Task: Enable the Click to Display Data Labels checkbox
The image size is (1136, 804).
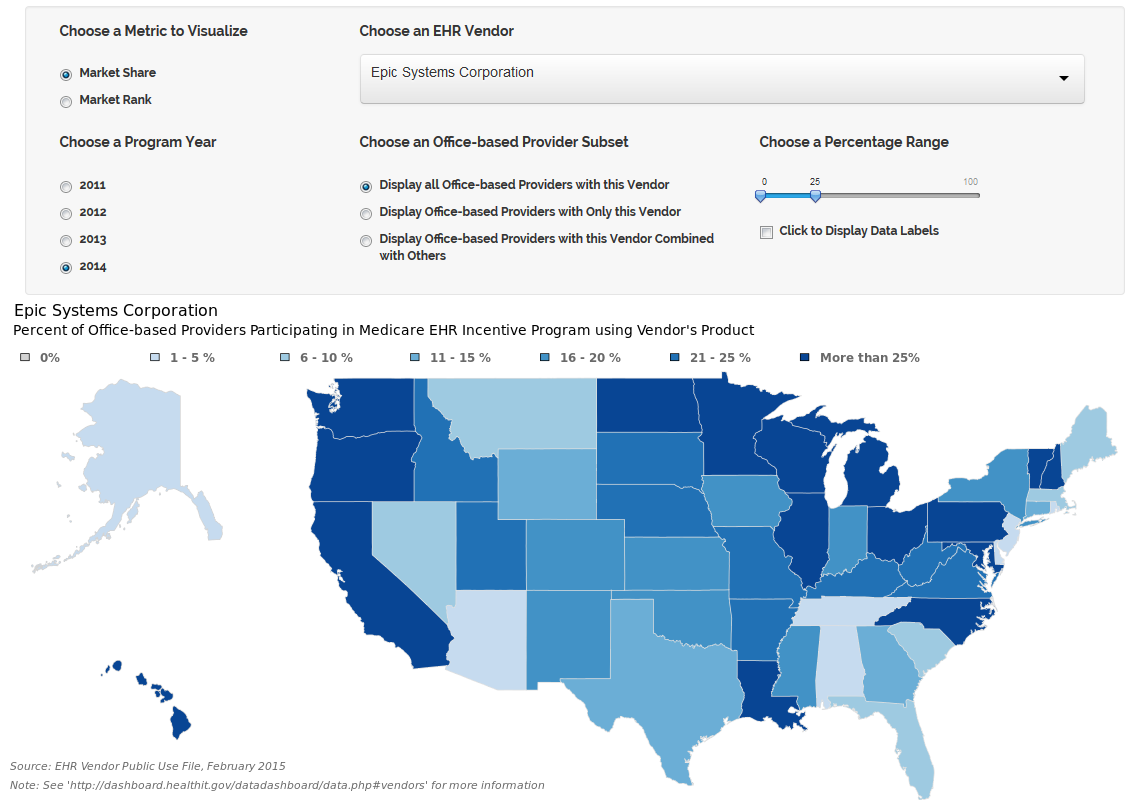Action: tap(766, 232)
